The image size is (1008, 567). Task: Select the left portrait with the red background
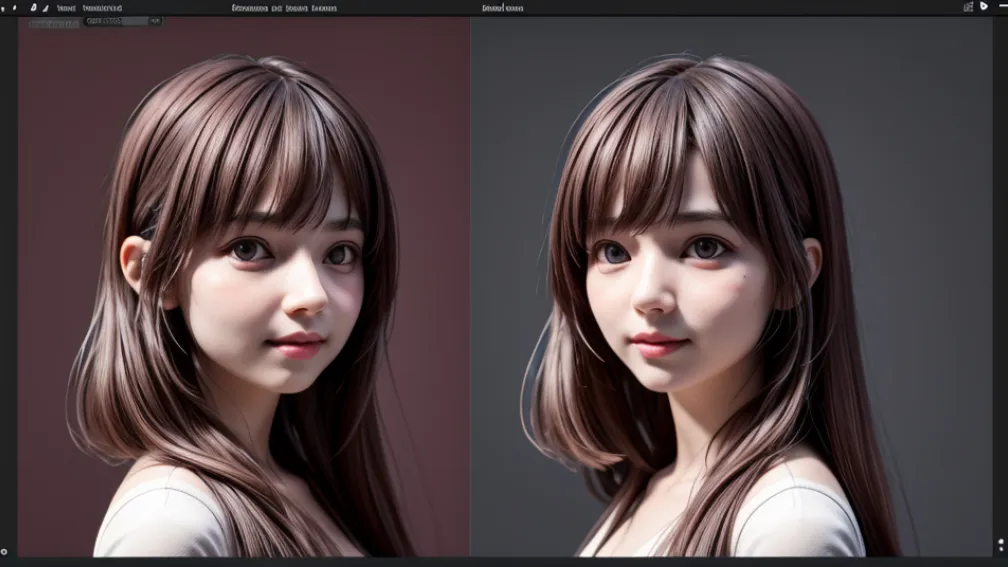click(243, 300)
